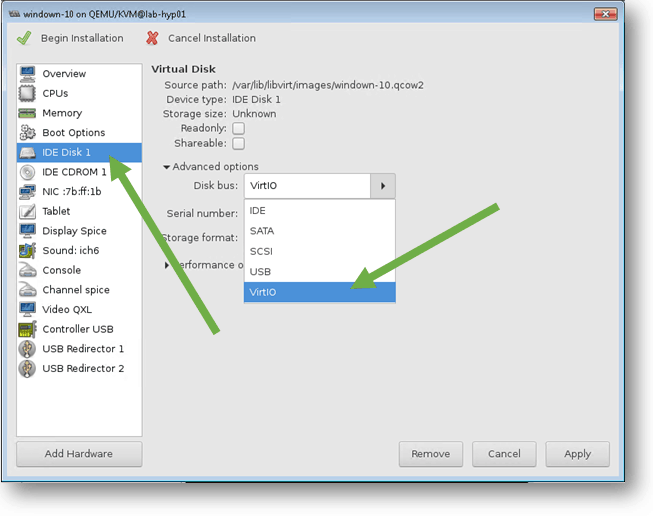653x516 pixels.
Task: Select the USB Redirector 2 icon
Action: (27, 369)
